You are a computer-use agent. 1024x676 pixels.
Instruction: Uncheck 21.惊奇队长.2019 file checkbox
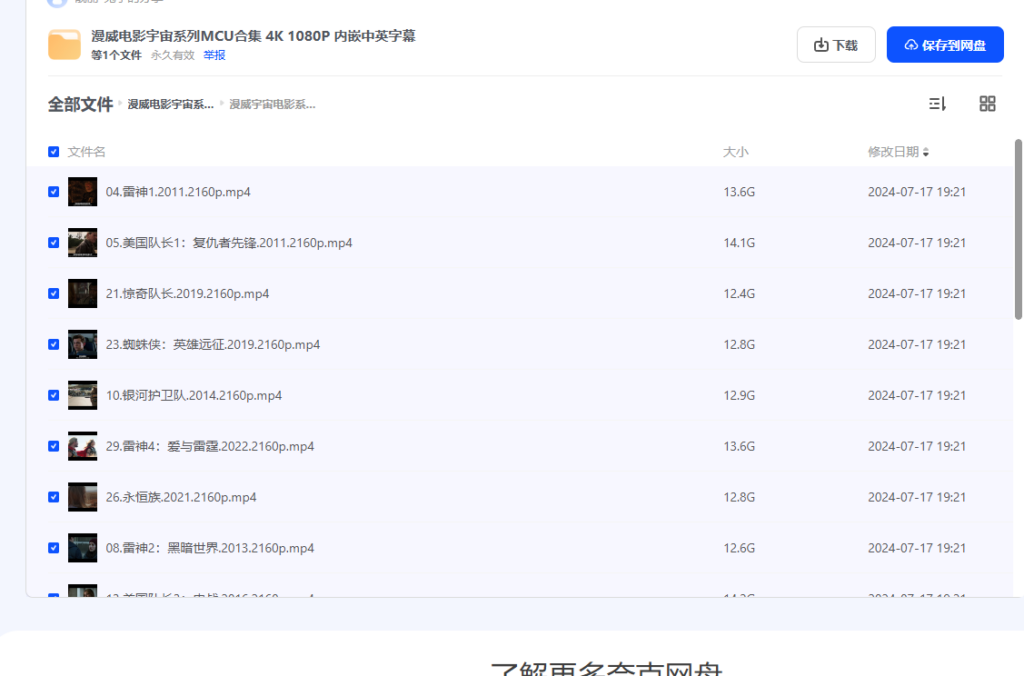(54, 294)
